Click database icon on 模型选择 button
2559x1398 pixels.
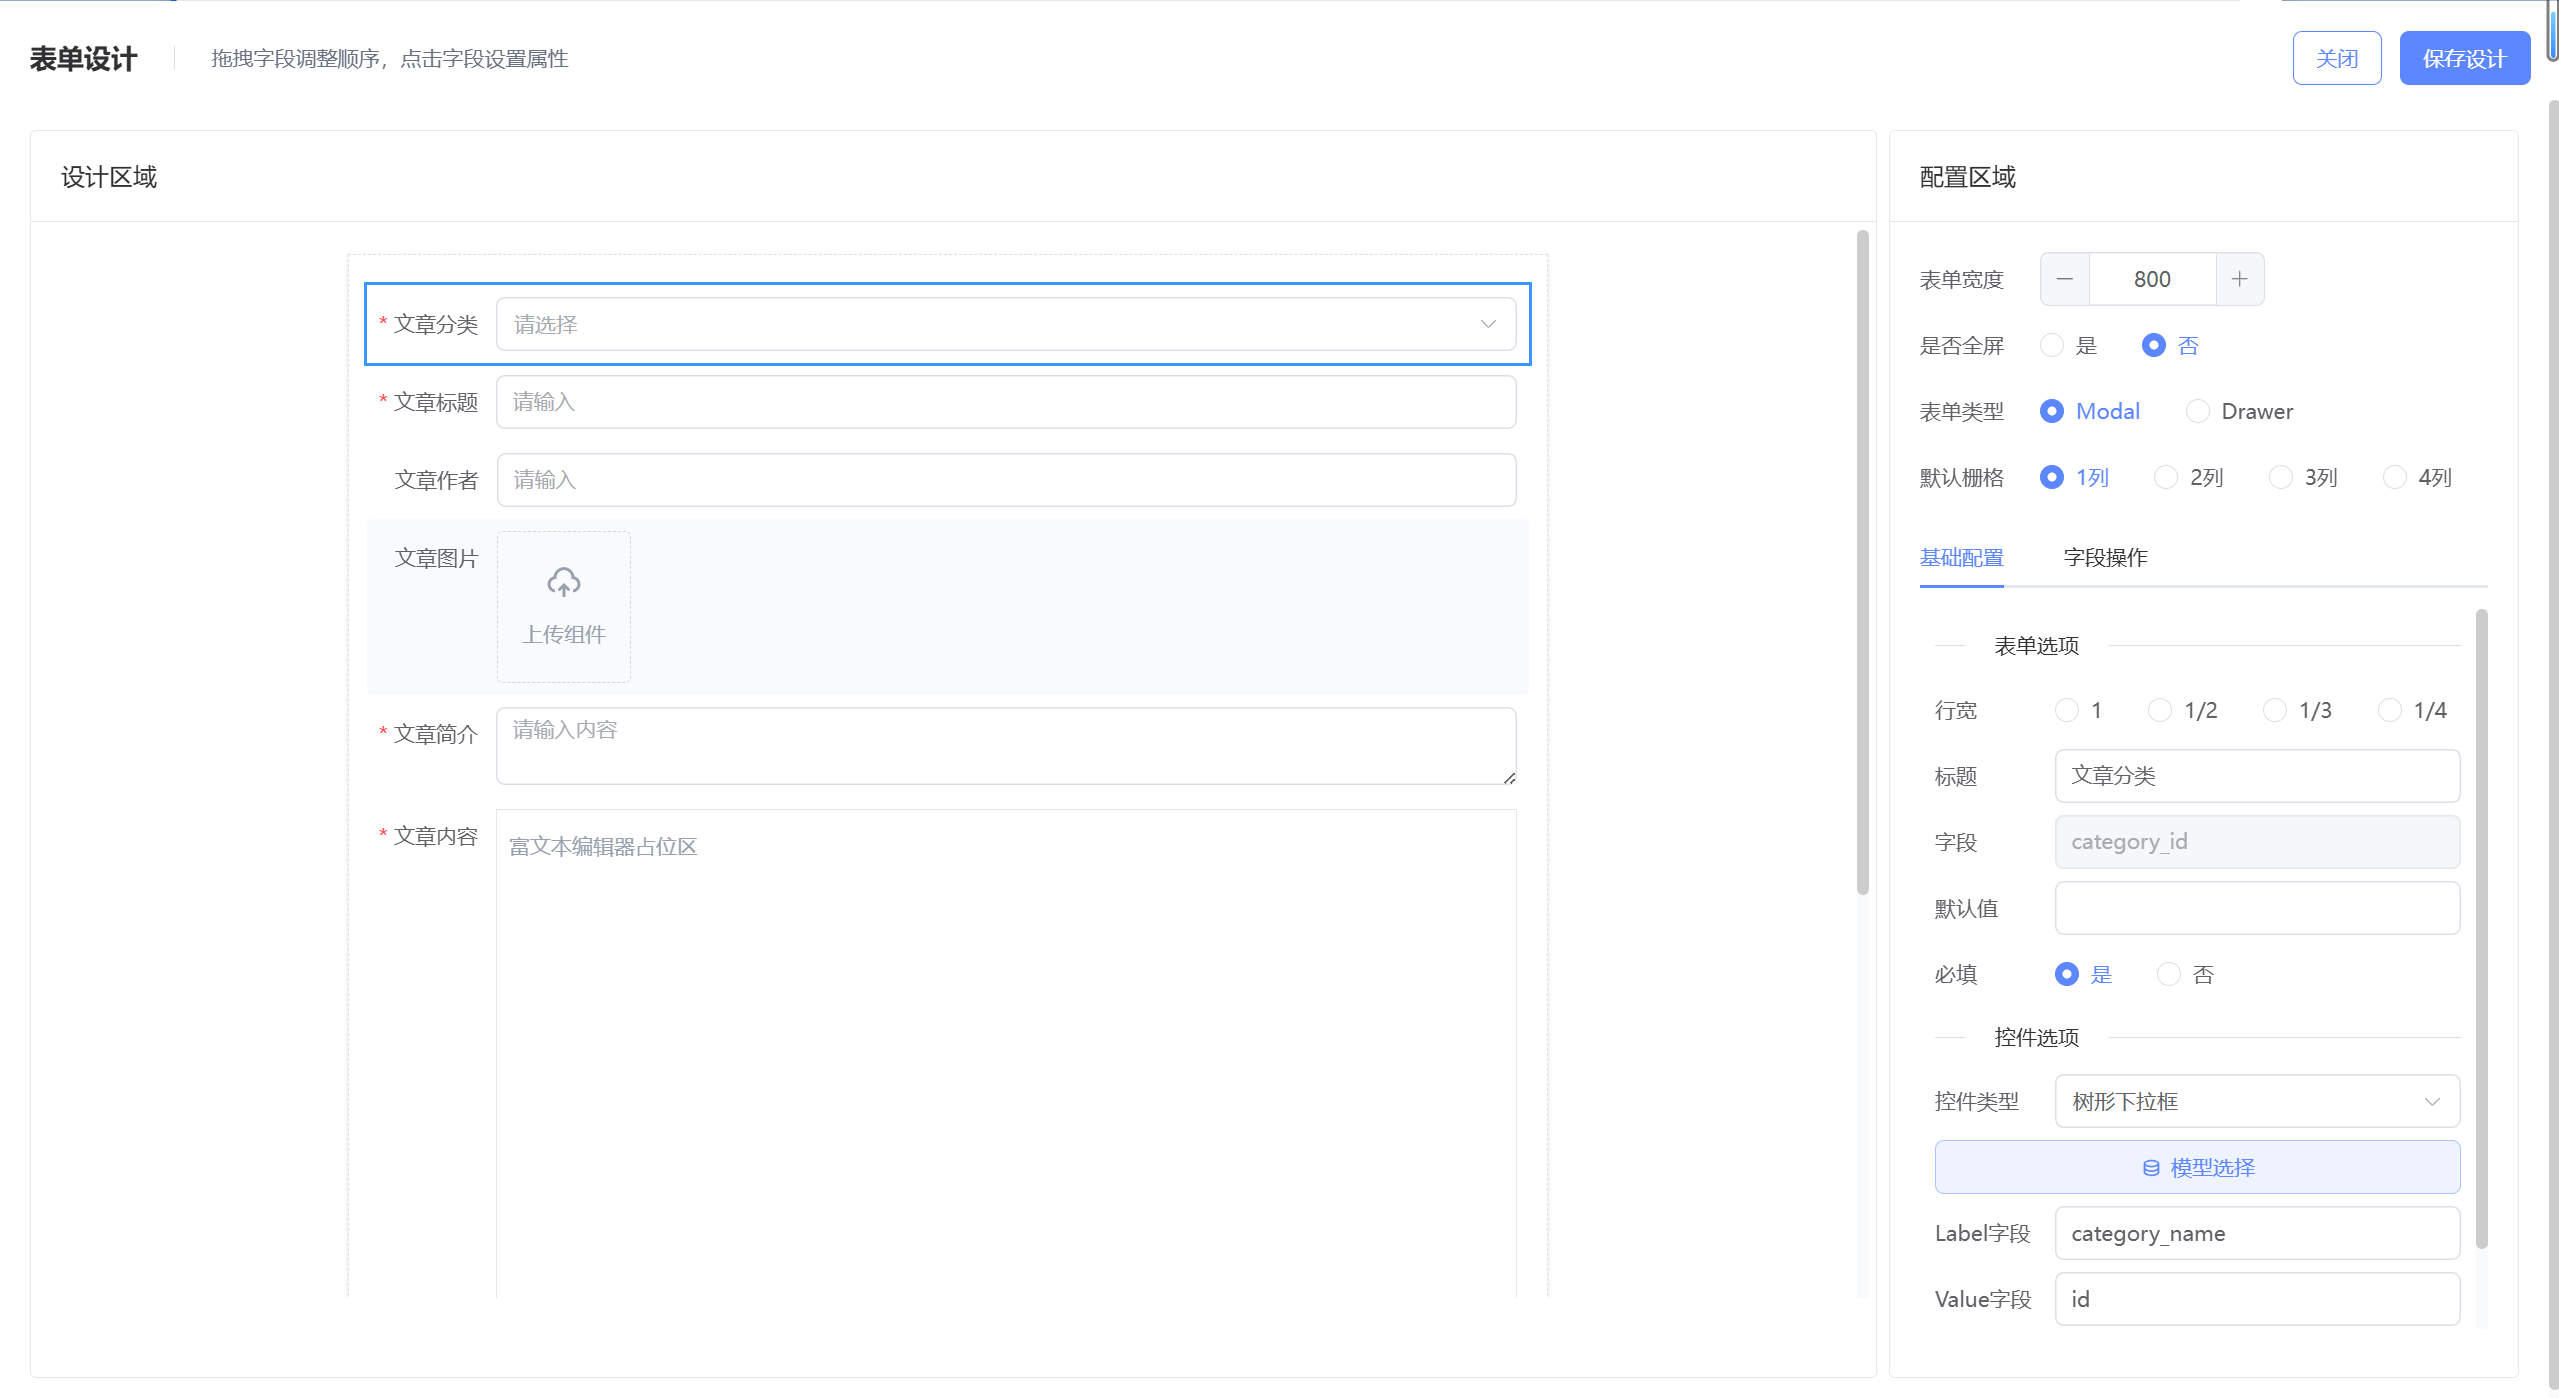(x=2150, y=1167)
